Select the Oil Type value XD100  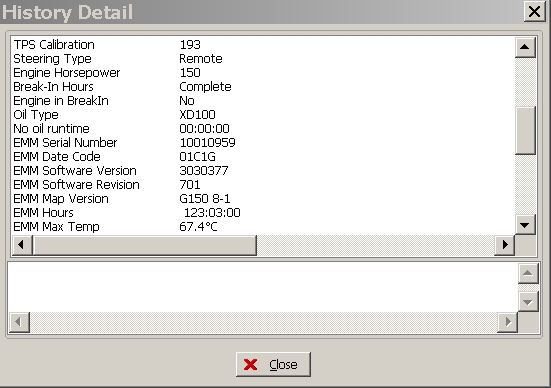pos(197,115)
